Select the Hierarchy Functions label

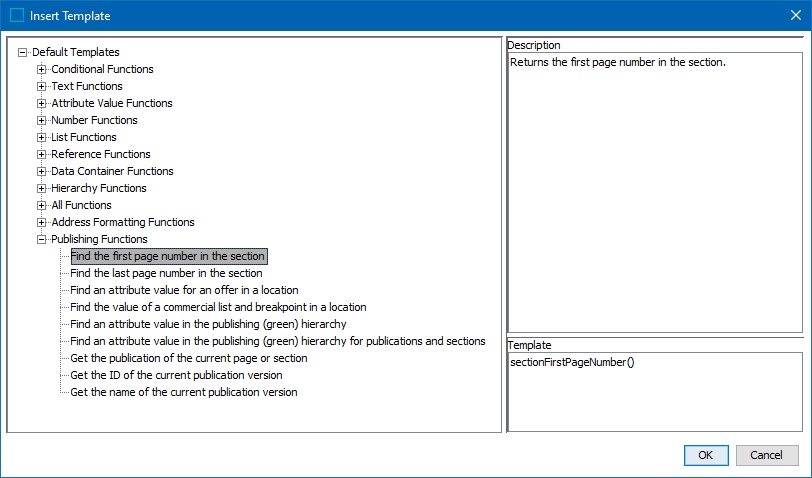(x=98, y=189)
